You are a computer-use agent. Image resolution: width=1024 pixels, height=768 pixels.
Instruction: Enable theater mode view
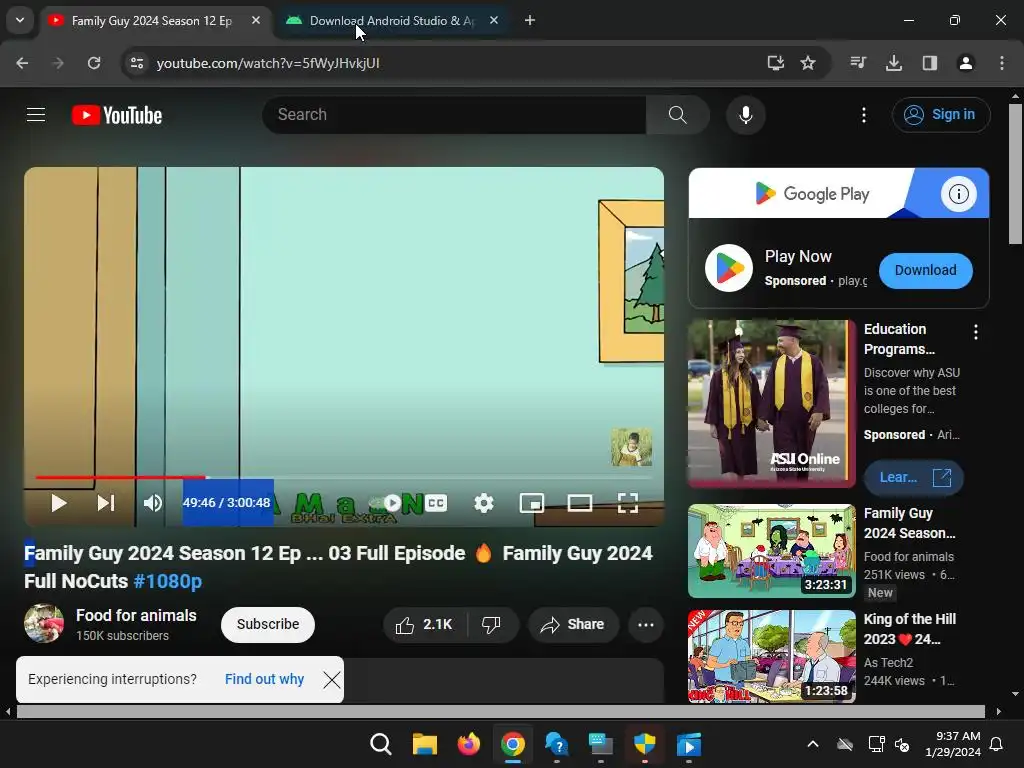click(580, 503)
